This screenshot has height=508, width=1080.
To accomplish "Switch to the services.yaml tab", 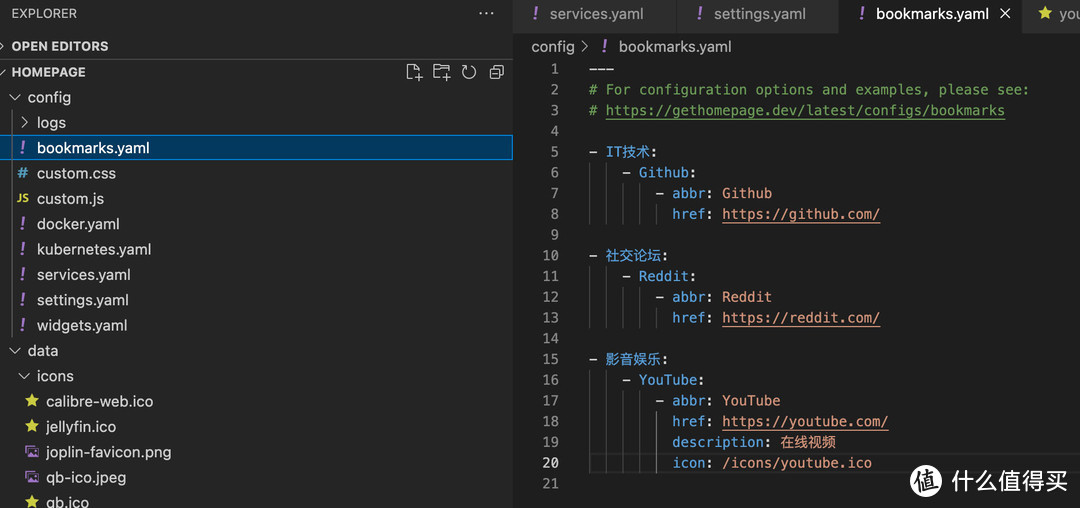I will tap(596, 14).
